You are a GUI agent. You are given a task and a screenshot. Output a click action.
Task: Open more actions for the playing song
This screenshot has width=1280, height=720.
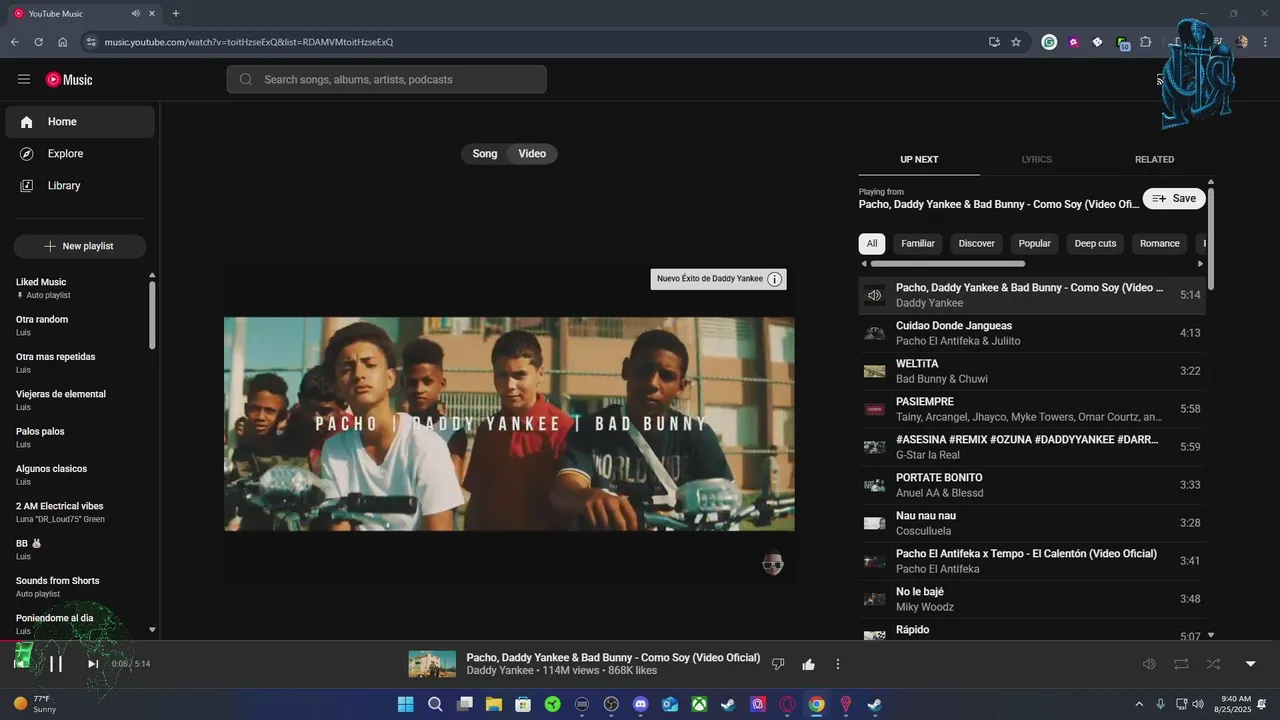coord(838,664)
